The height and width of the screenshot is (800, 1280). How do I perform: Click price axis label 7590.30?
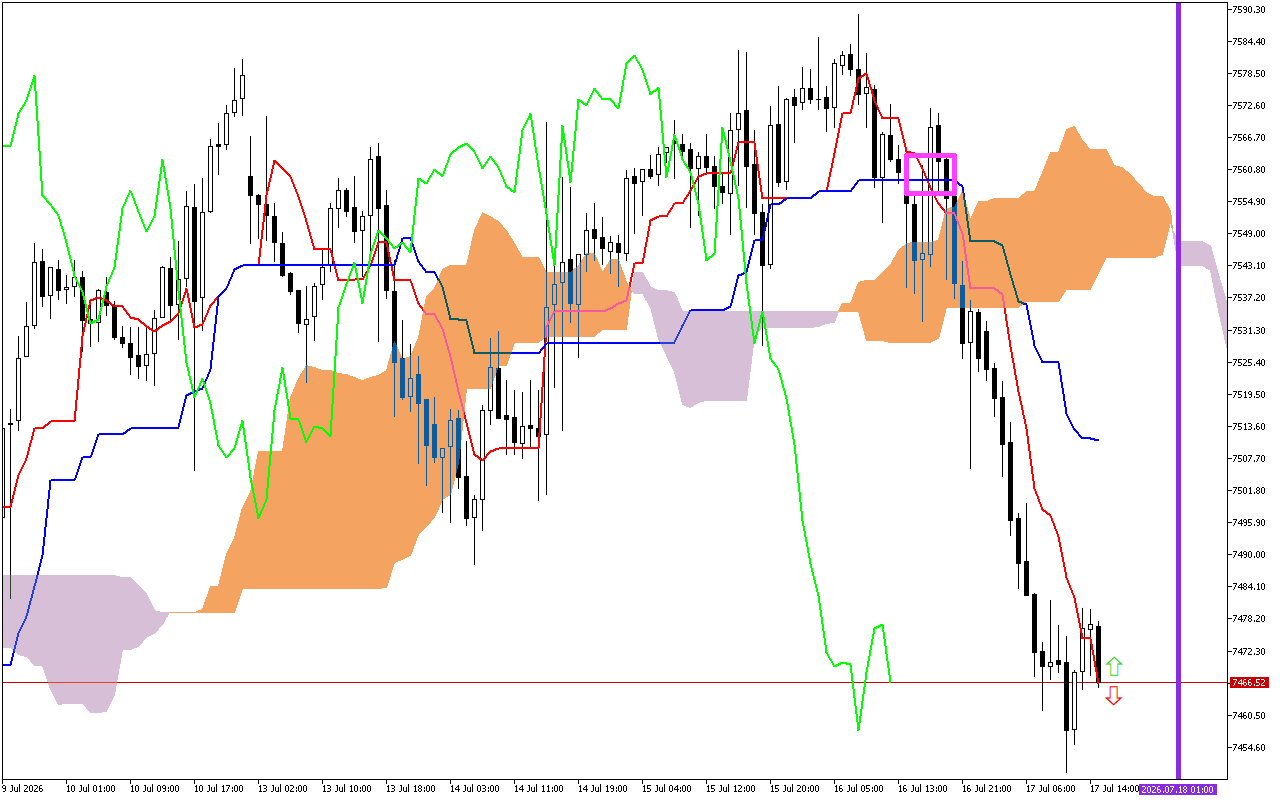click(x=1250, y=9)
